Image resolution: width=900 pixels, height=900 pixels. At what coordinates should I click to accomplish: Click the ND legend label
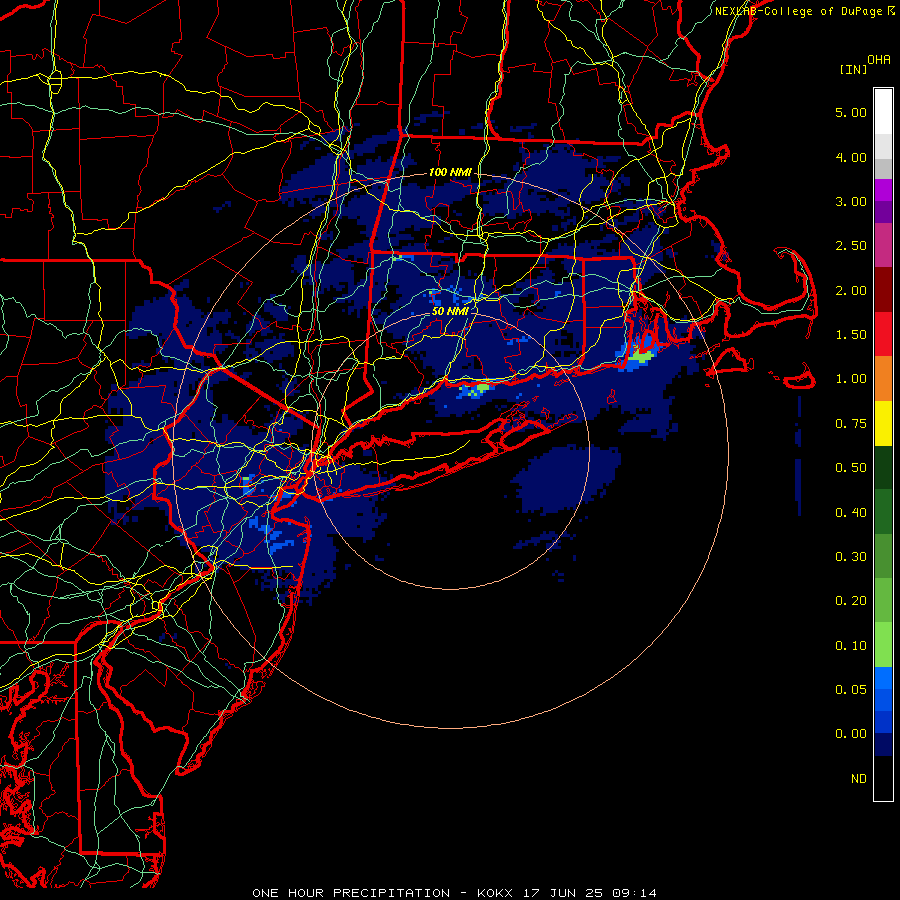click(x=859, y=779)
